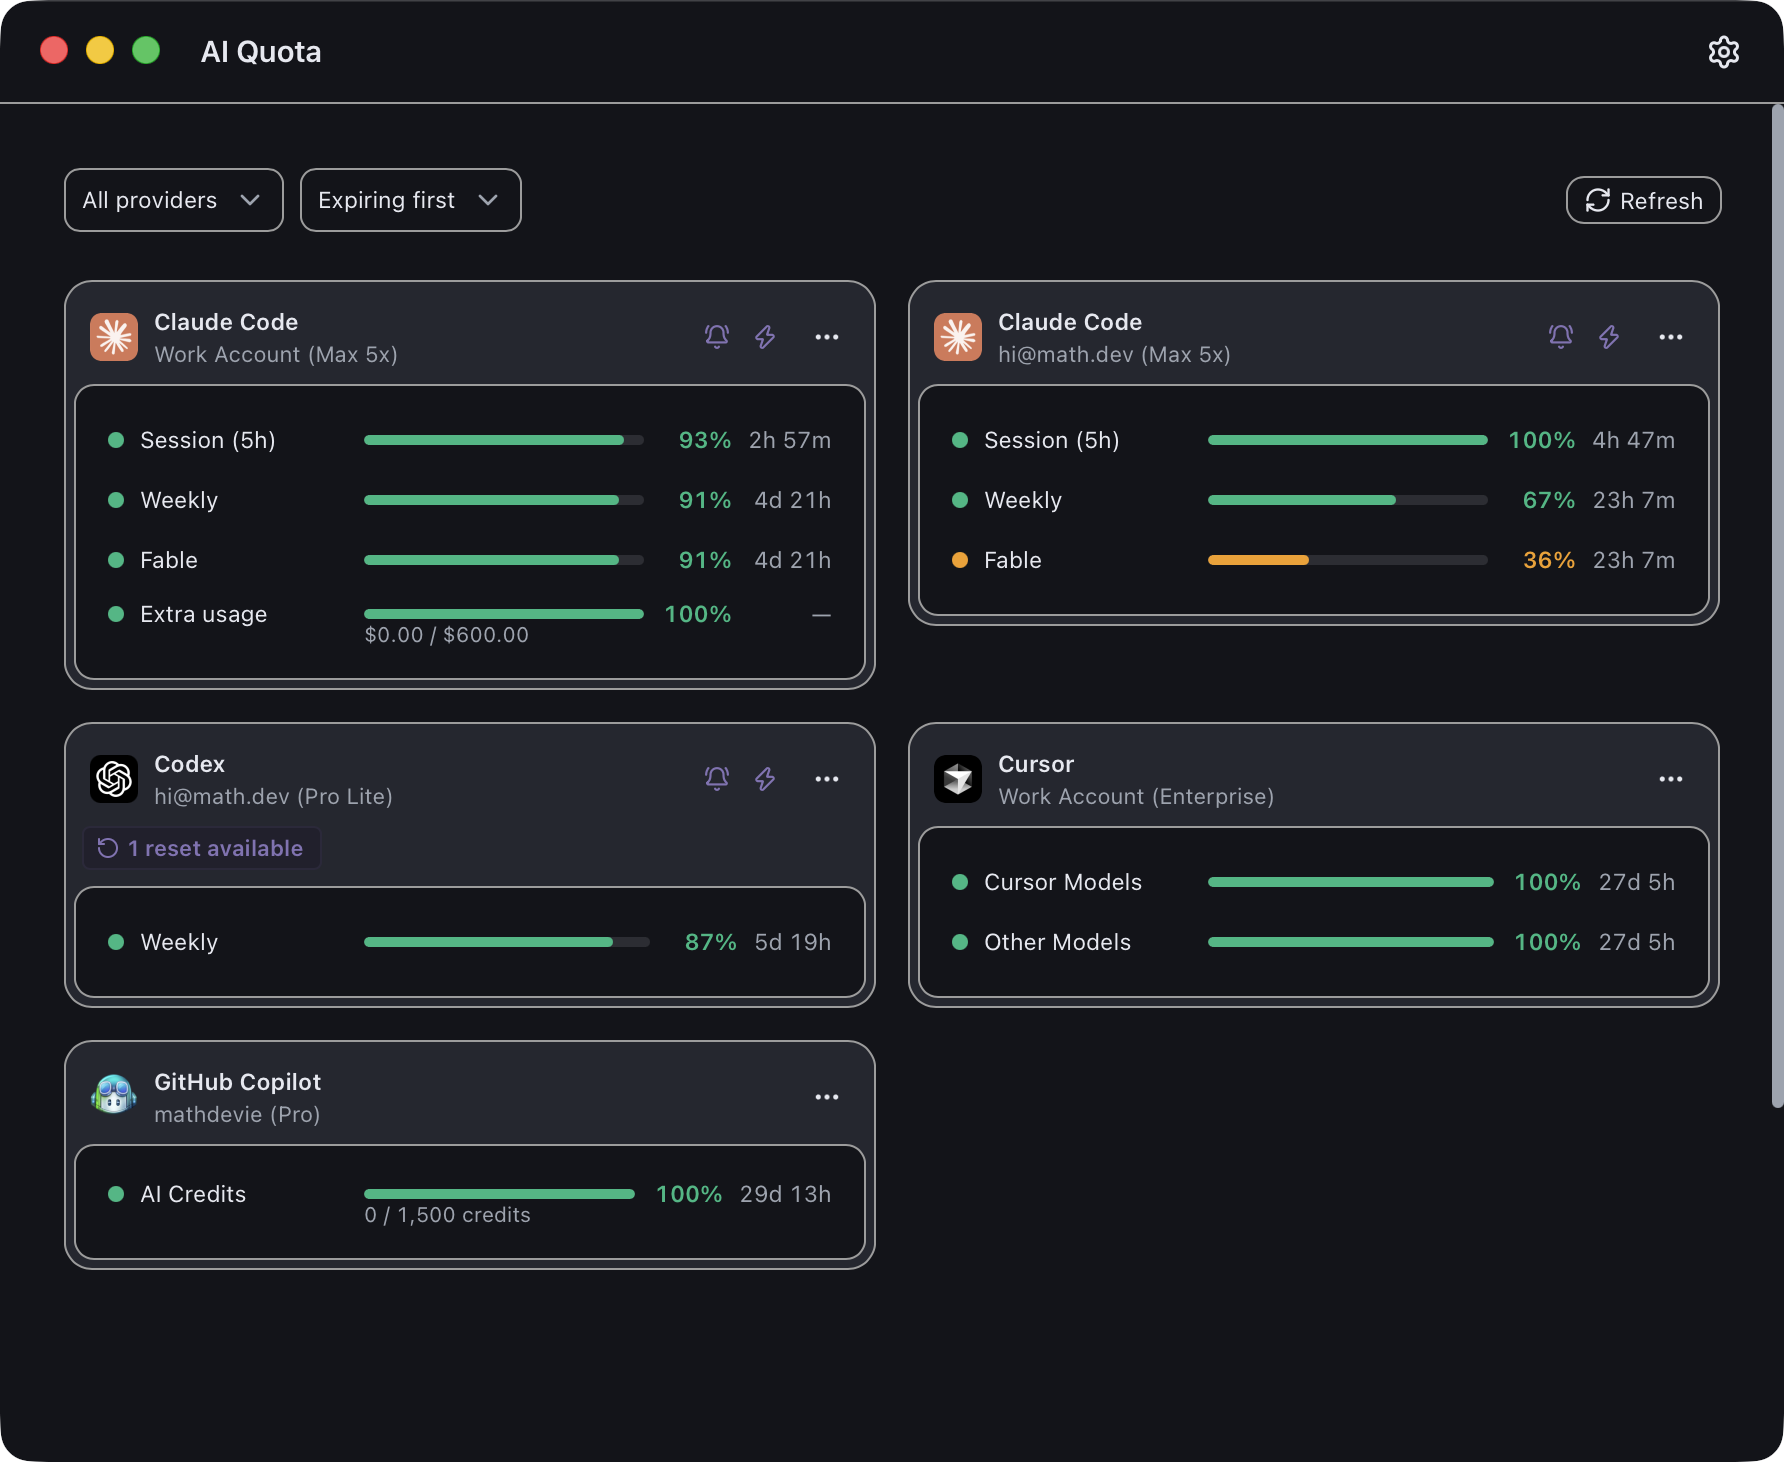Click the Extra usage label
The image size is (1784, 1462).
tap(204, 614)
